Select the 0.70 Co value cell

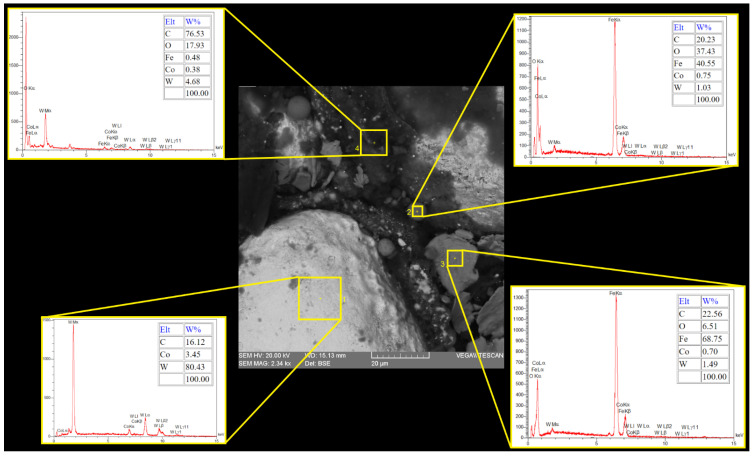point(715,352)
